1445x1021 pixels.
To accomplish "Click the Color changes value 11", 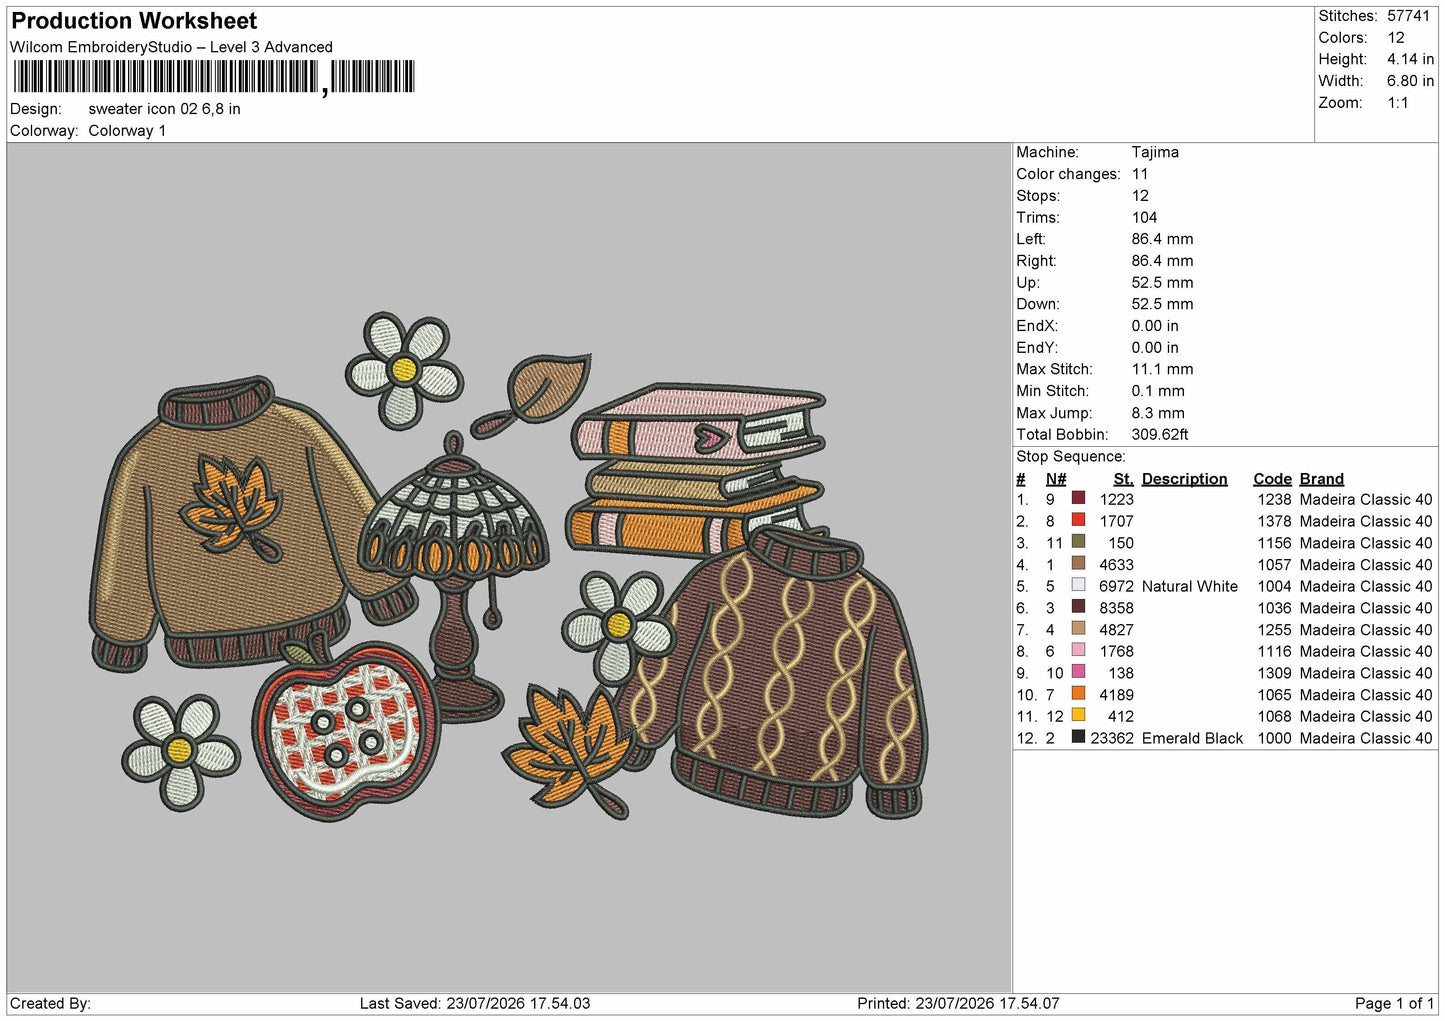I will click(x=1140, y=174).
